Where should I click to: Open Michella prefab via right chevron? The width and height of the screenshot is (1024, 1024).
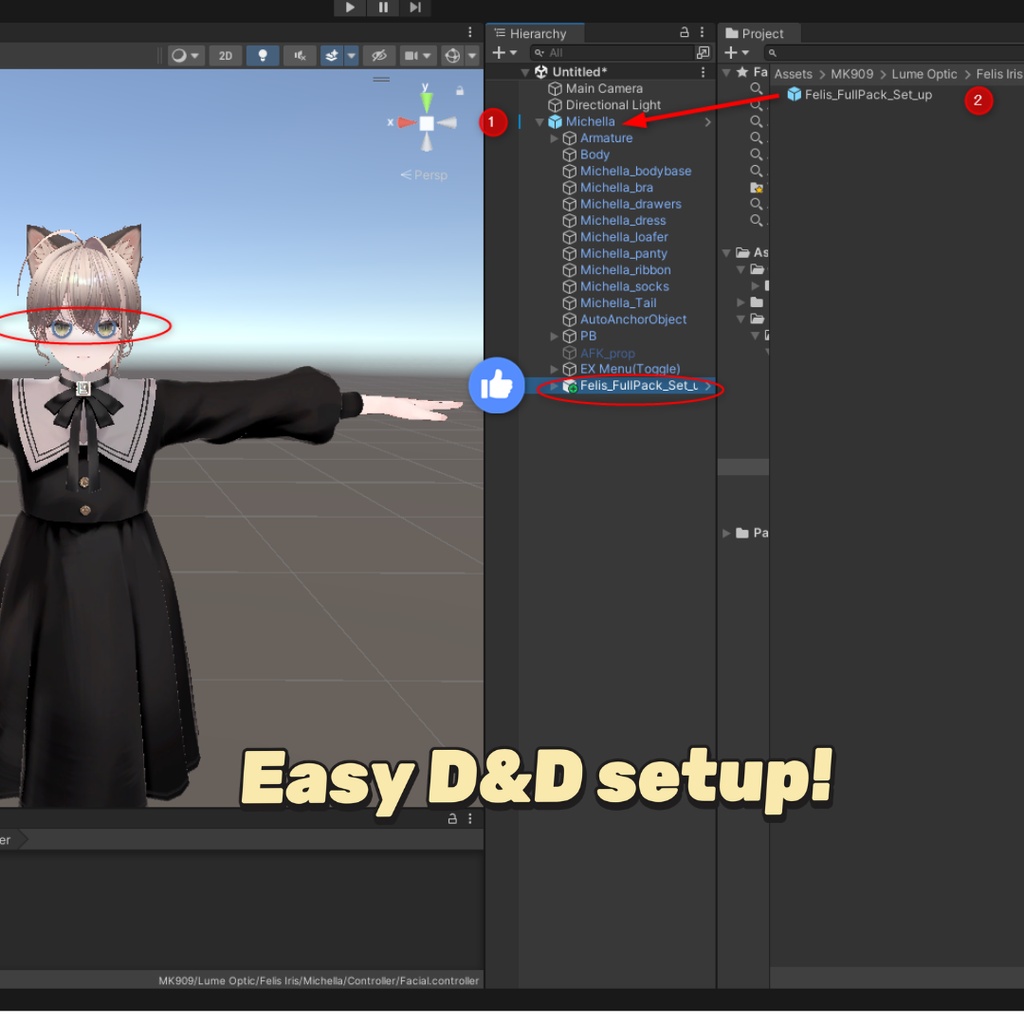pos(707,121)
